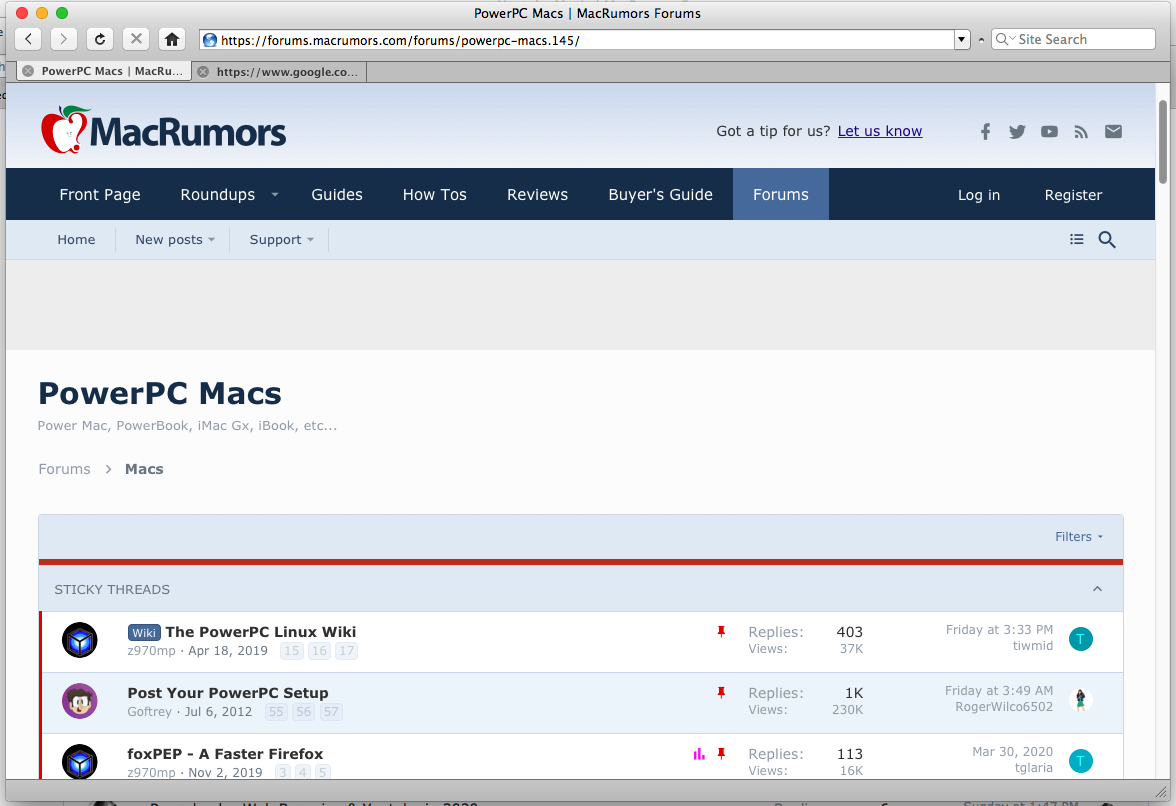Click the sticky pin icon on PowerPC Setup thread
Image resolution: width=1176 pixels, height=806 pixels.
point(721,692)
